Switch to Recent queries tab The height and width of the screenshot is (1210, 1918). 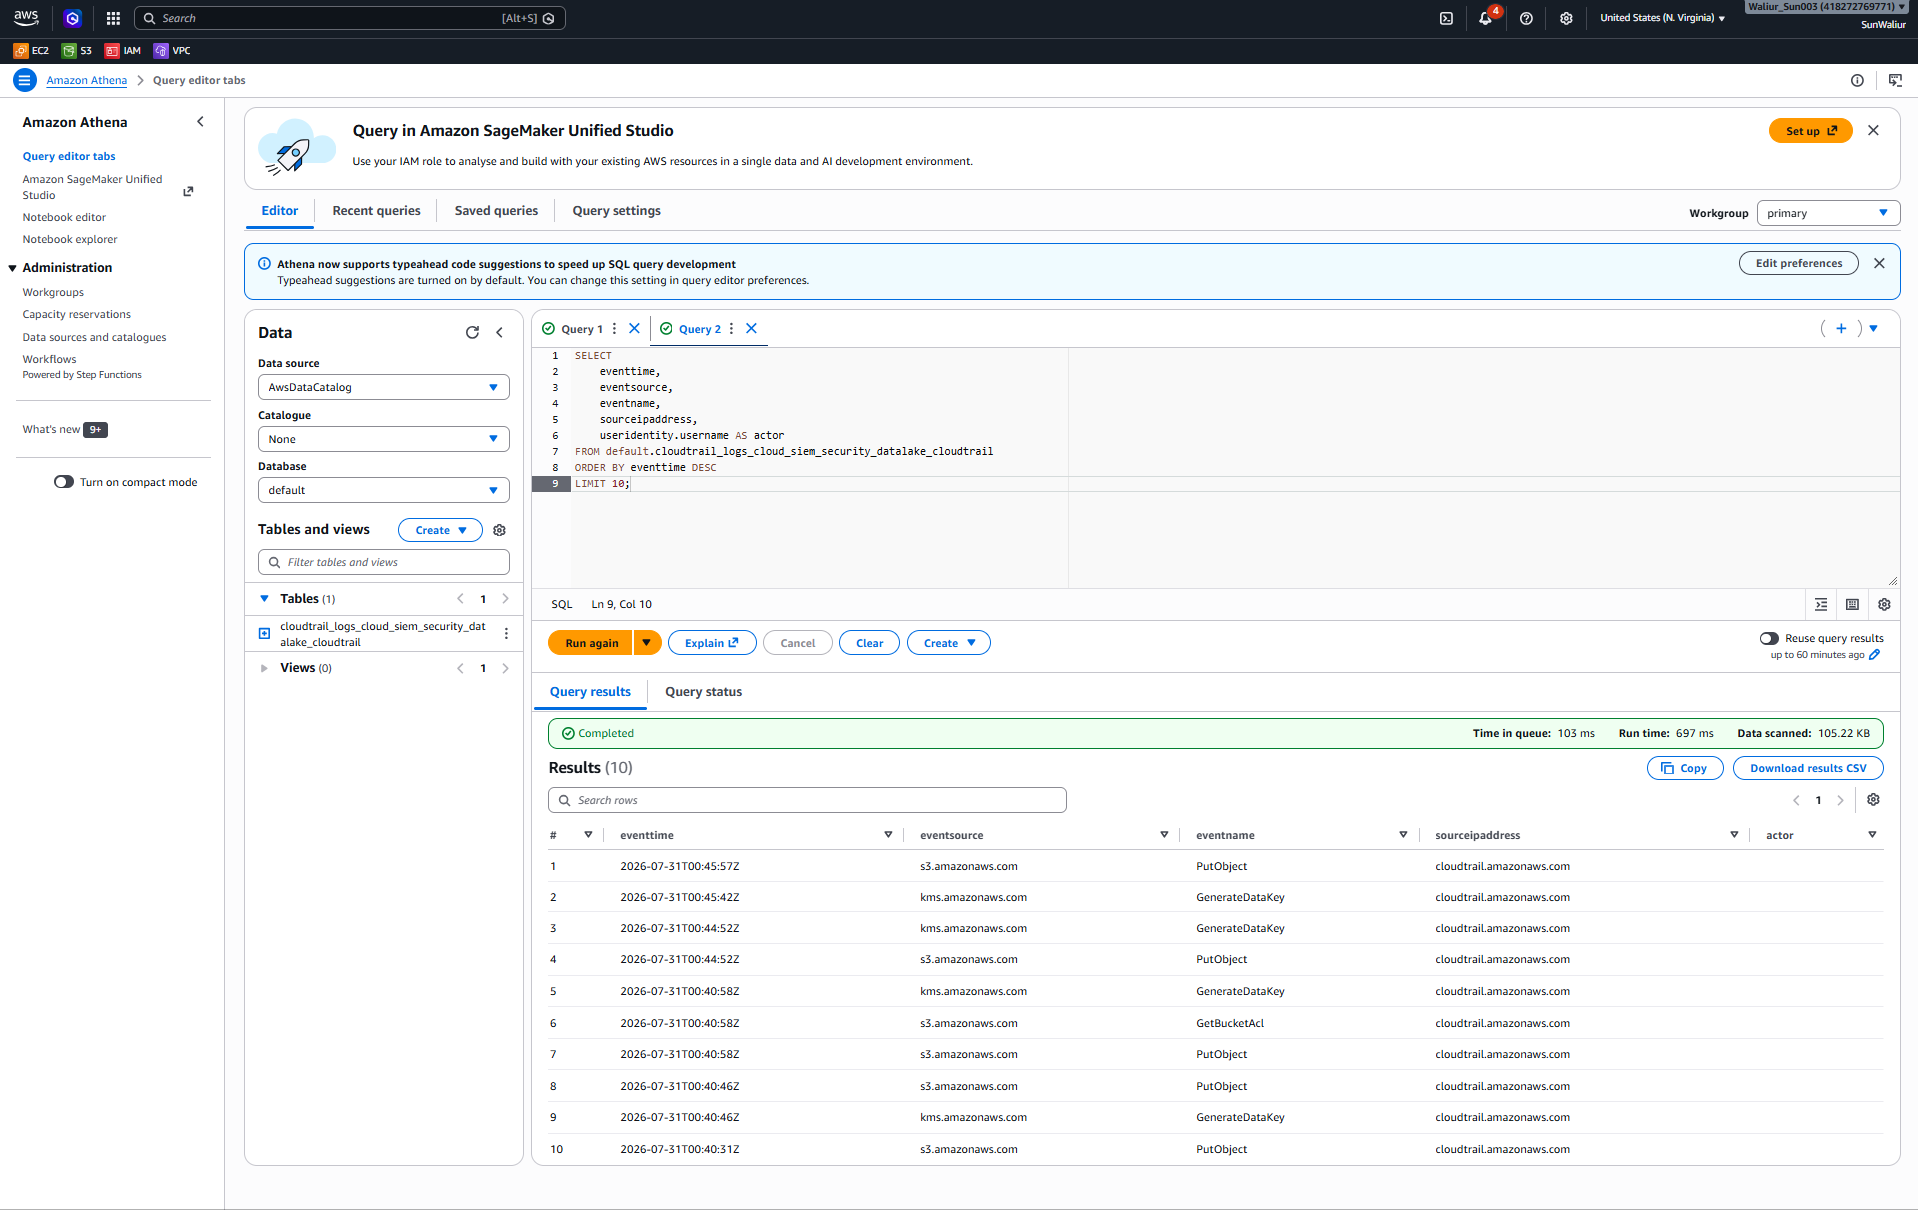coord(376,211)
